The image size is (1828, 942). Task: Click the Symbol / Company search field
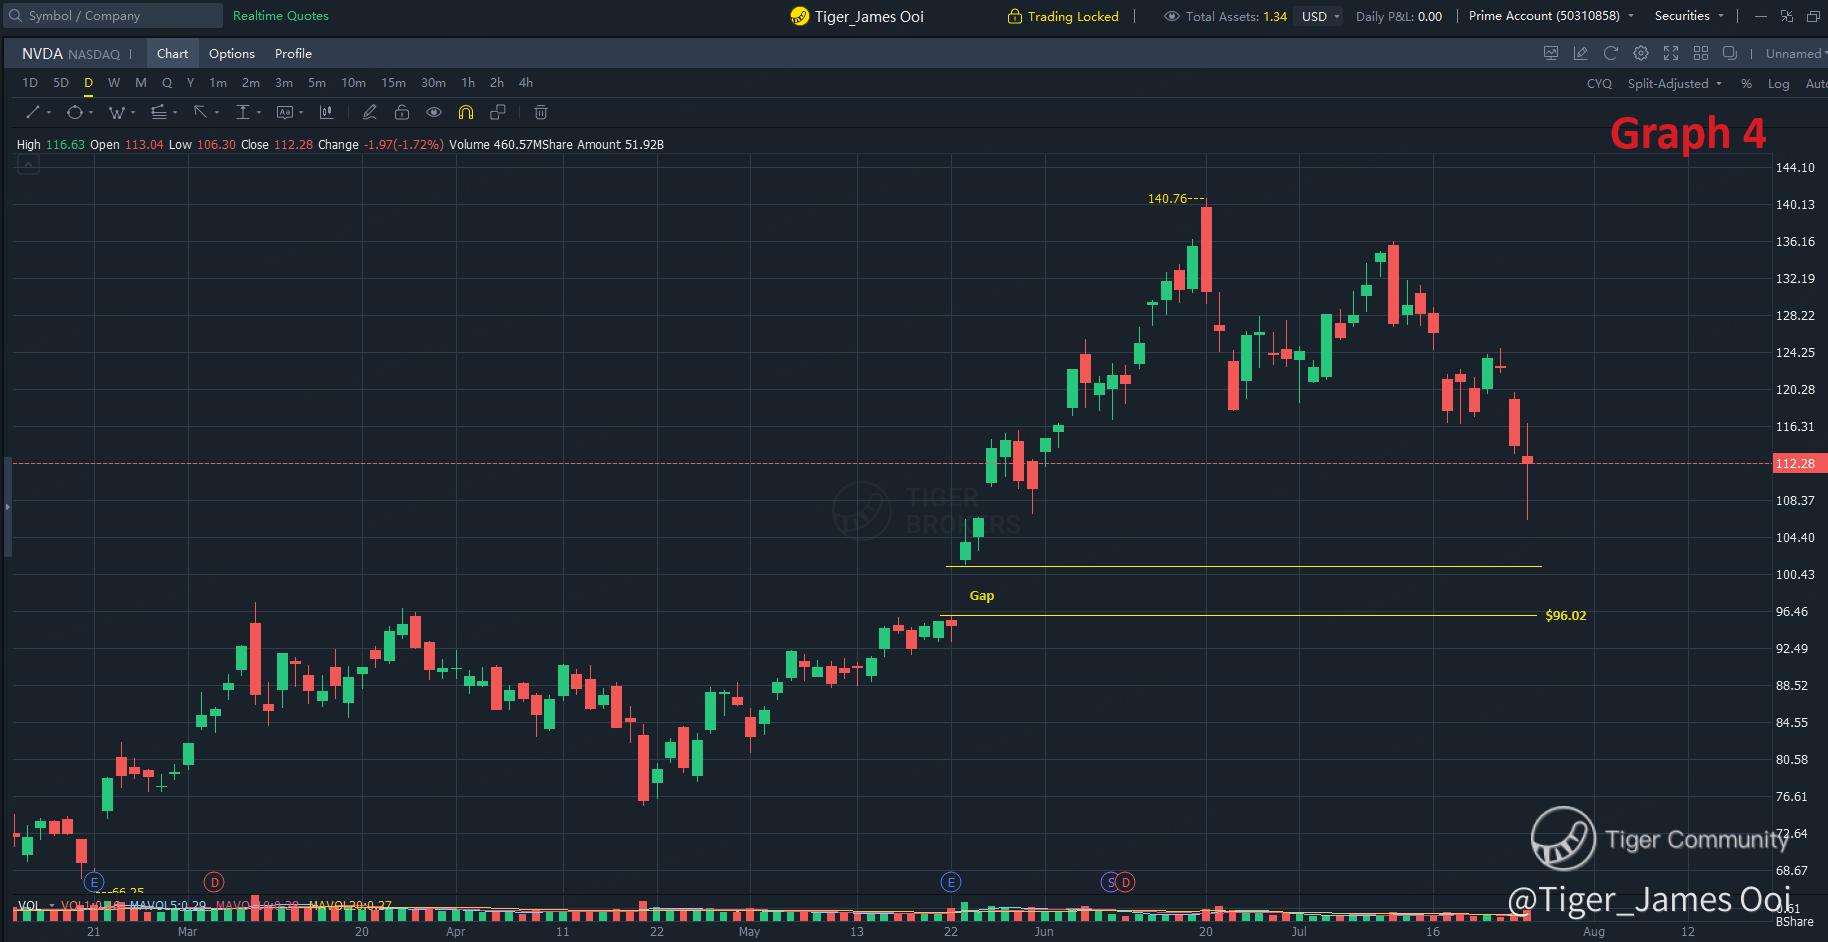click(x=113, y=16)
